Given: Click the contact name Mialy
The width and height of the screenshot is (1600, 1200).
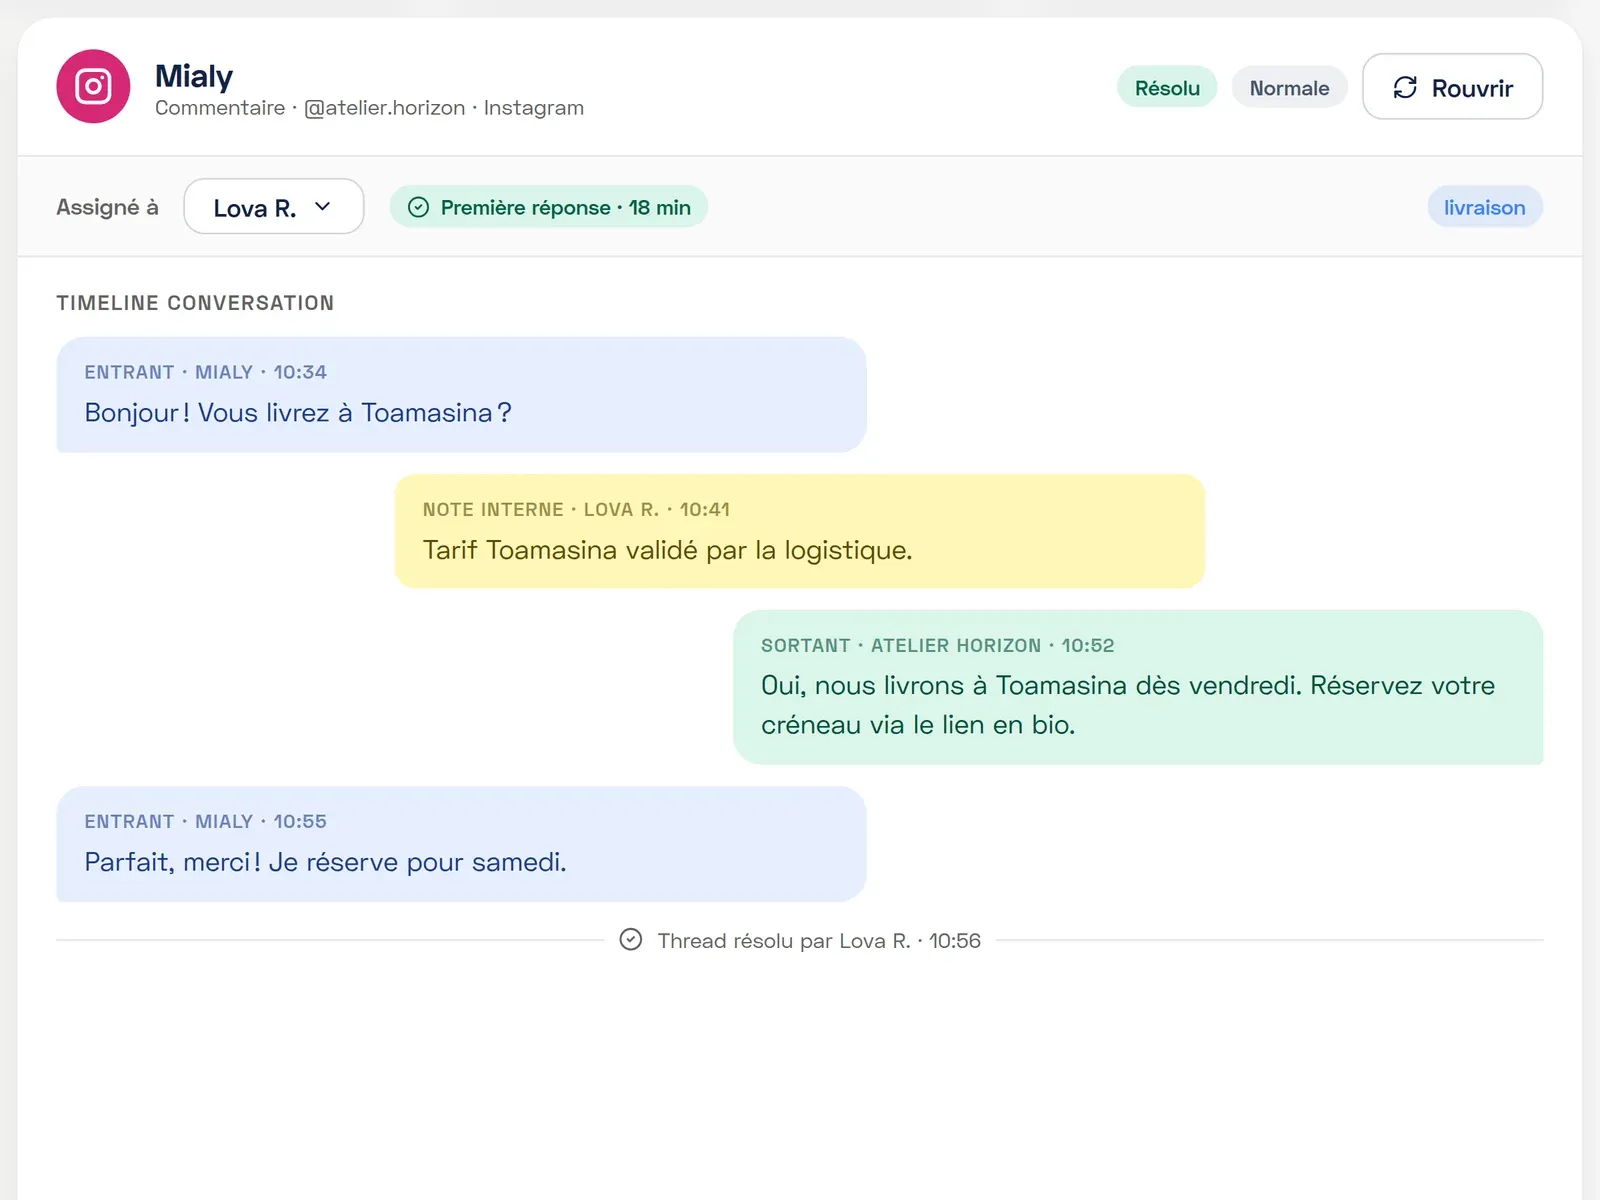Looking at the screenshot, I should pos(194,76).
